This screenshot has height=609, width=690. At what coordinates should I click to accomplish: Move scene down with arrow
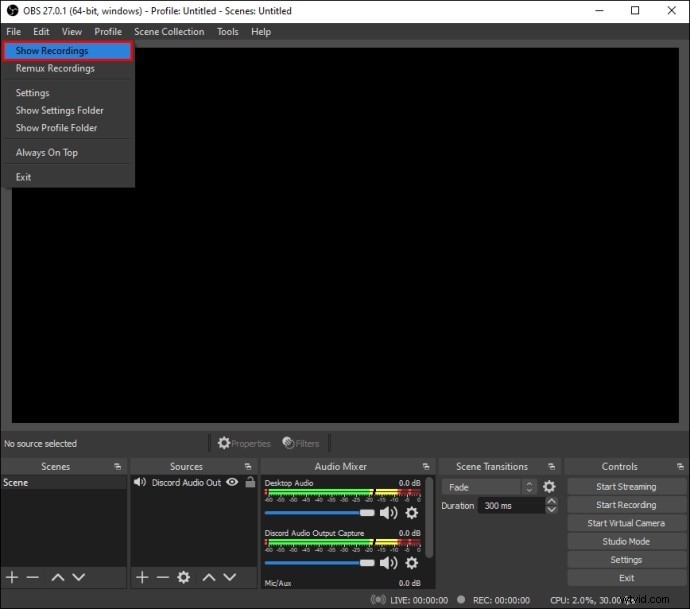click(79, 577)
